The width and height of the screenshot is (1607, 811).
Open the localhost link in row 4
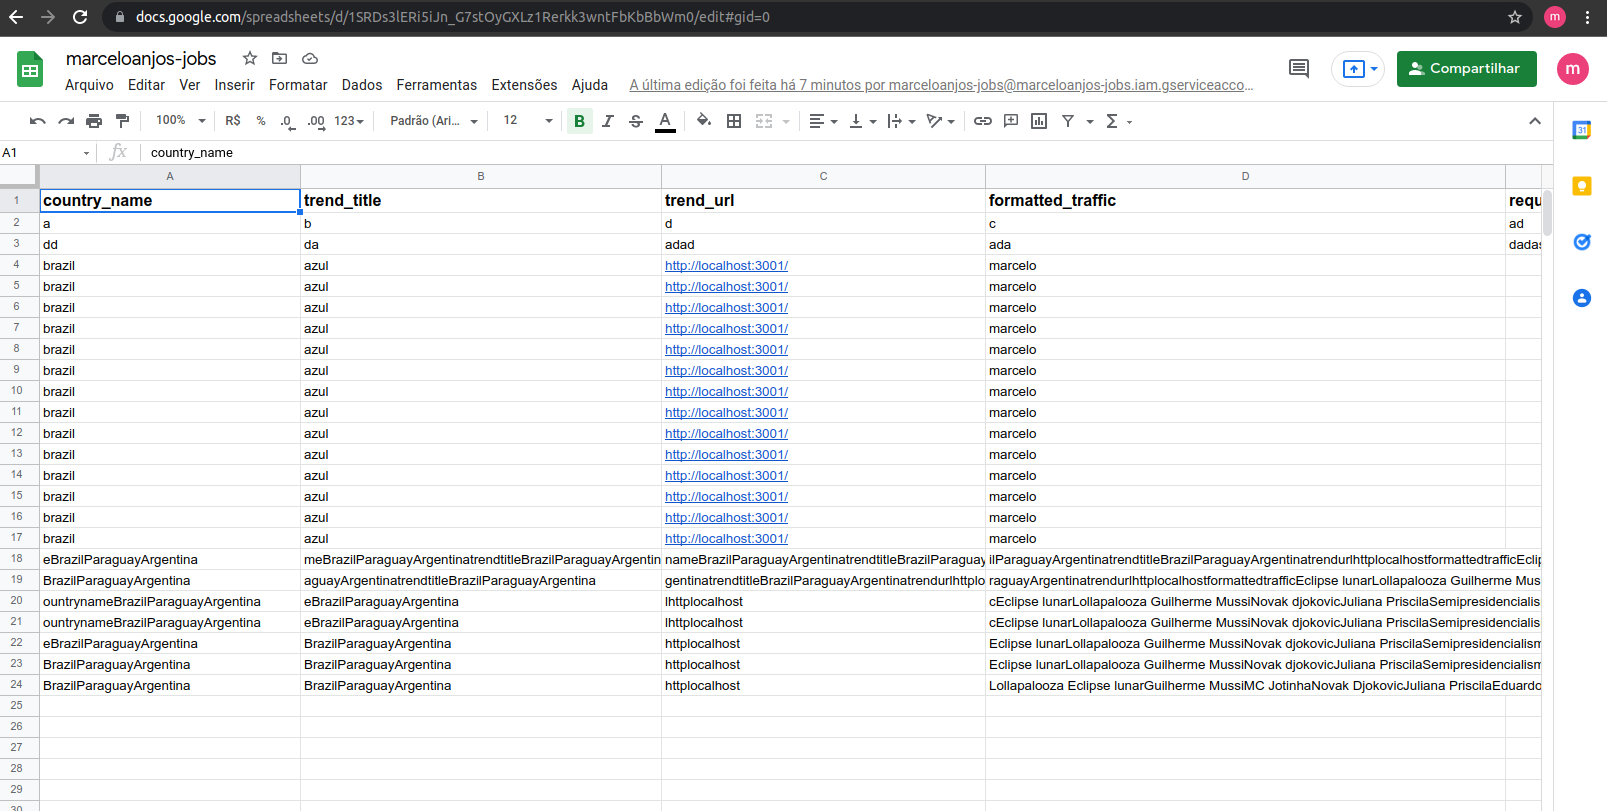[x=726, y=266]
